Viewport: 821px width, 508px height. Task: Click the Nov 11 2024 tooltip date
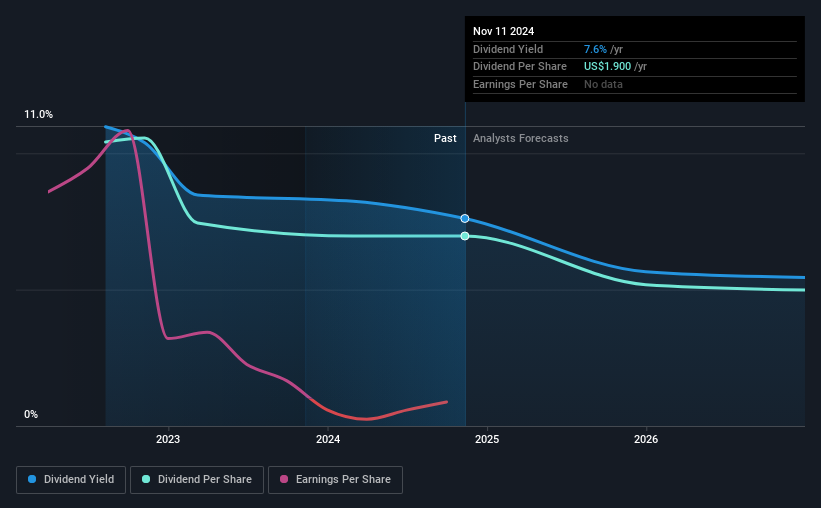click(x=503, y=31)
